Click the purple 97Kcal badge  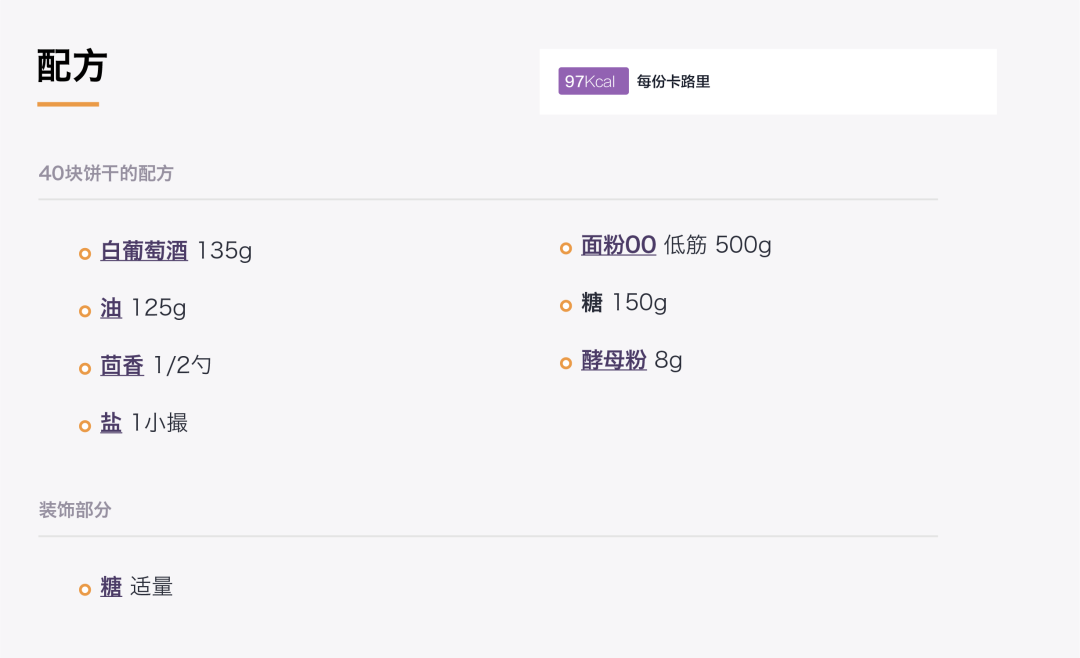(593, 81)
